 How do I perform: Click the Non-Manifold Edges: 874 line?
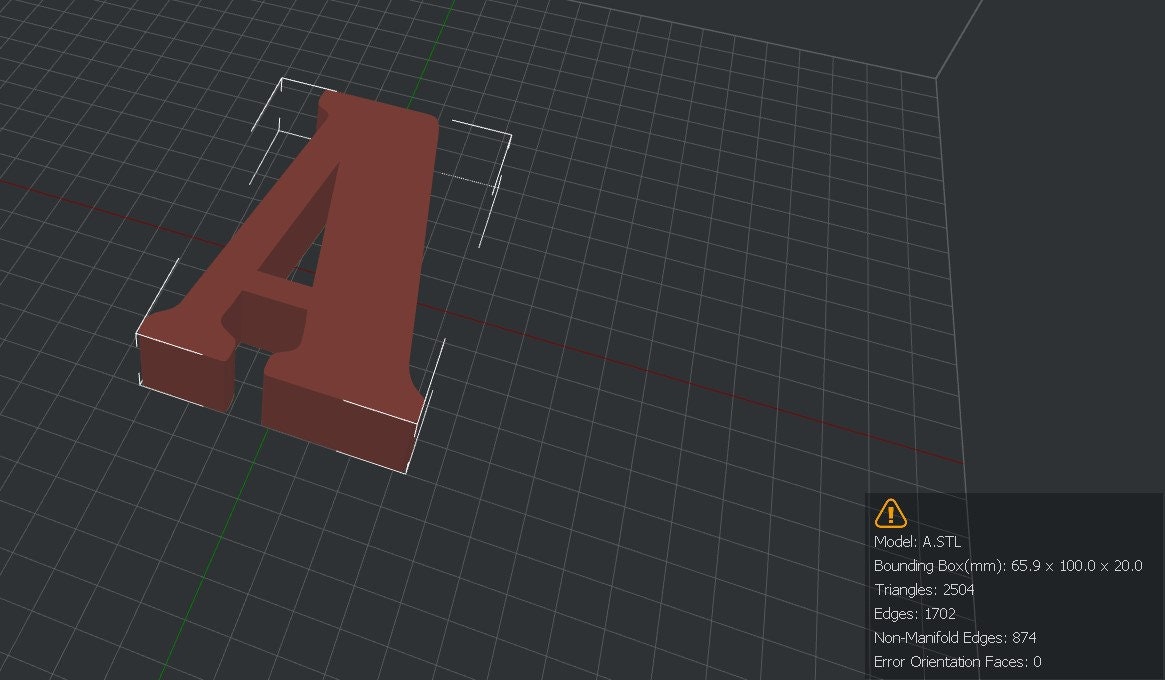(954, 638)
